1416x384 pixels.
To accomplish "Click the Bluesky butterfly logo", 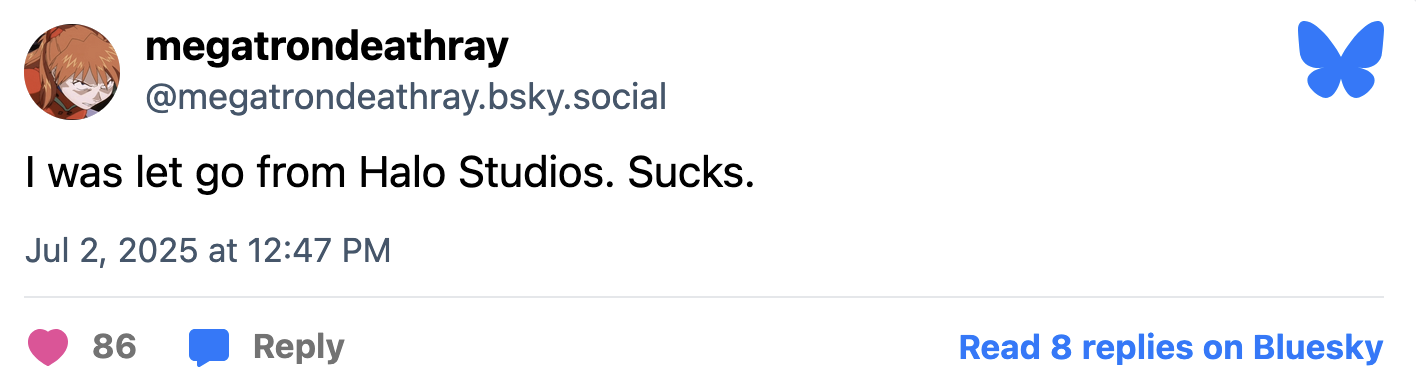I will pyautogui.click(x=1340, y=60).
